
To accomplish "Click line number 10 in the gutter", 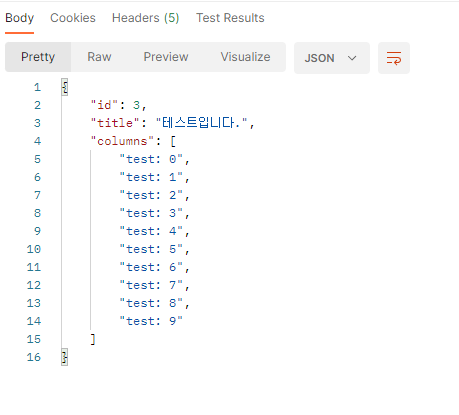I will (34, 249).
